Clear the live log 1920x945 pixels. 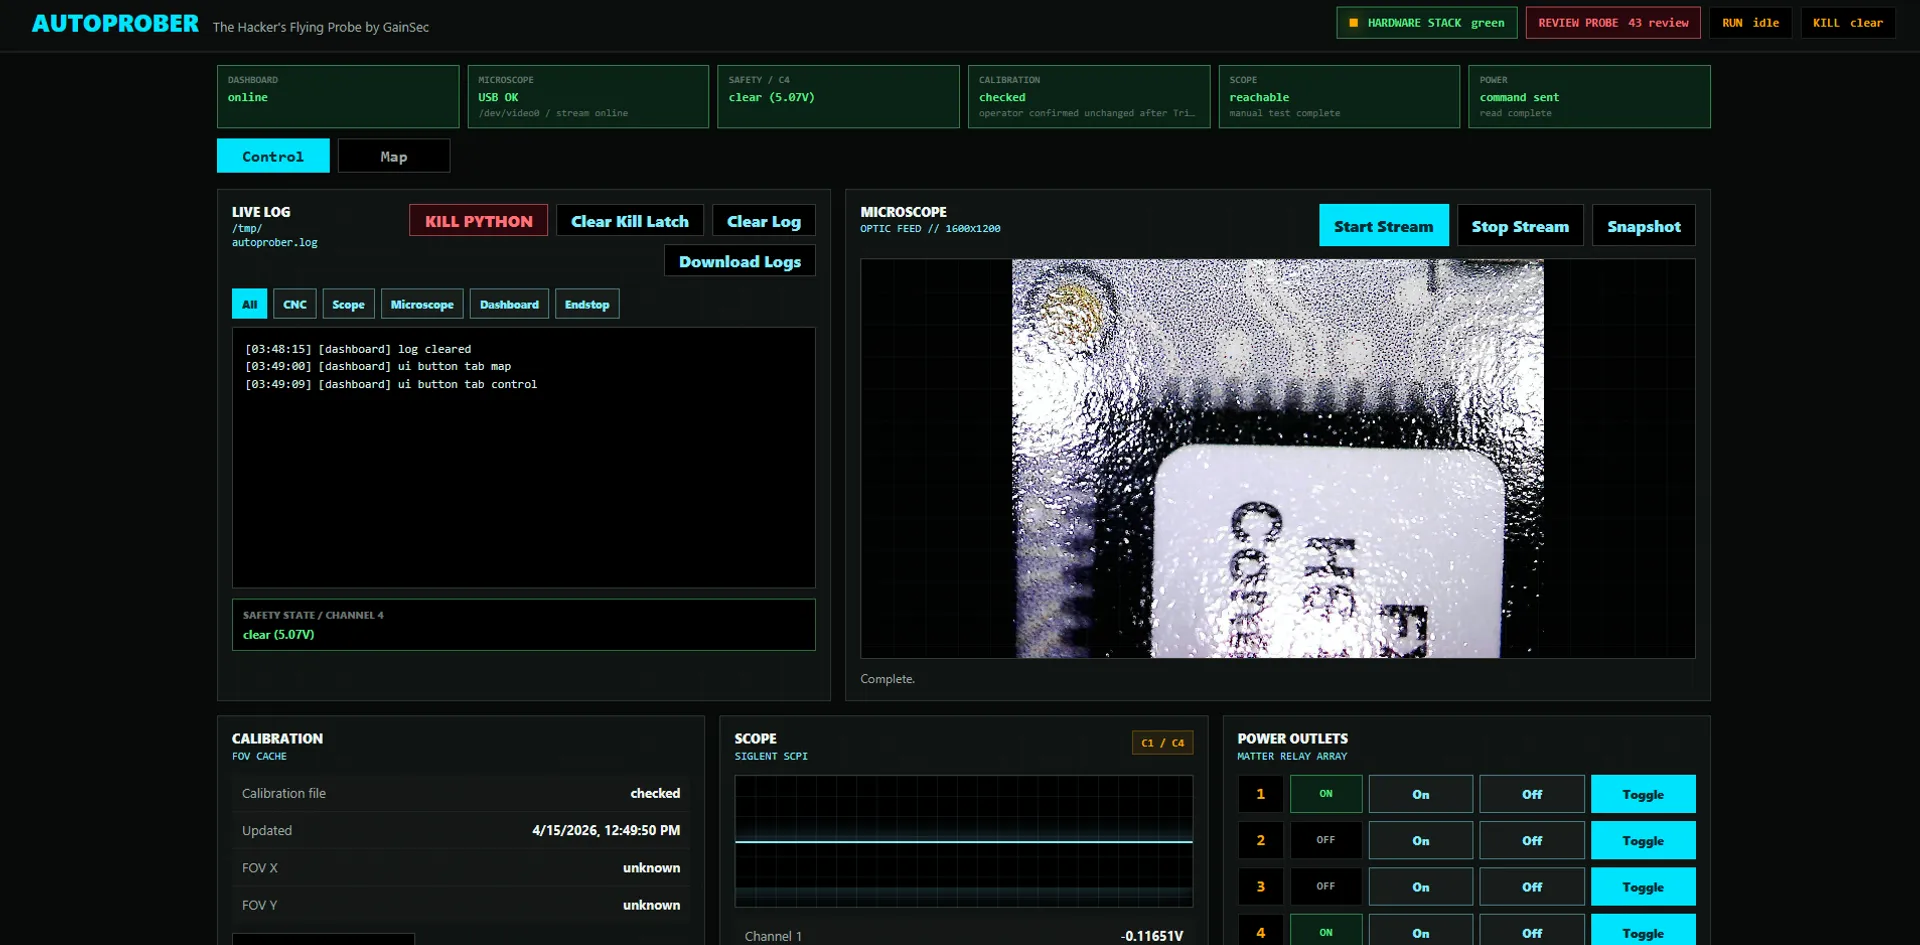(x=763, y=220)
